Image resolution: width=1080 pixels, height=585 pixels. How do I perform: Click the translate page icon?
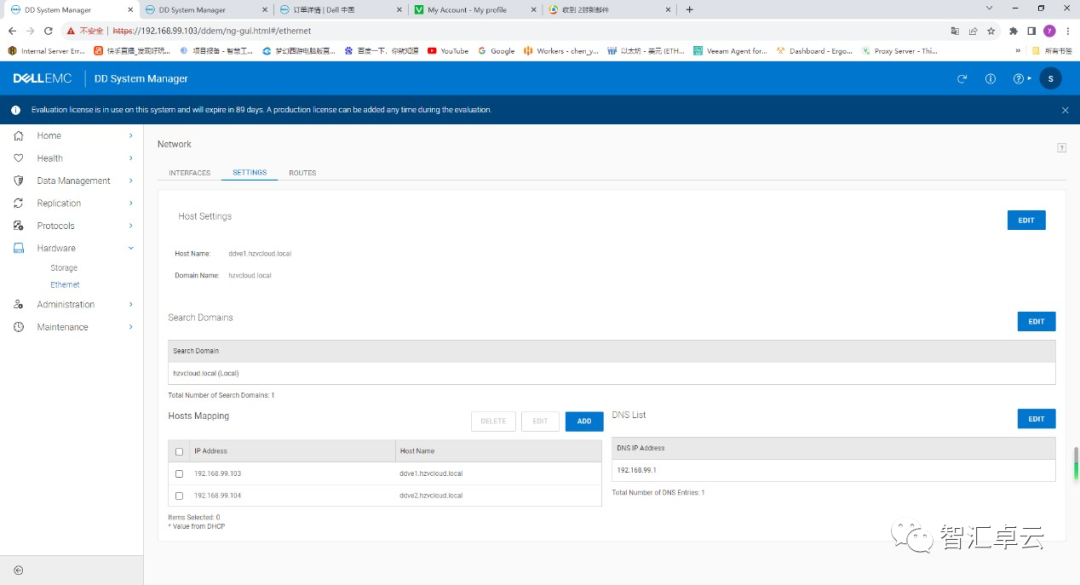(x=955, y=31)
